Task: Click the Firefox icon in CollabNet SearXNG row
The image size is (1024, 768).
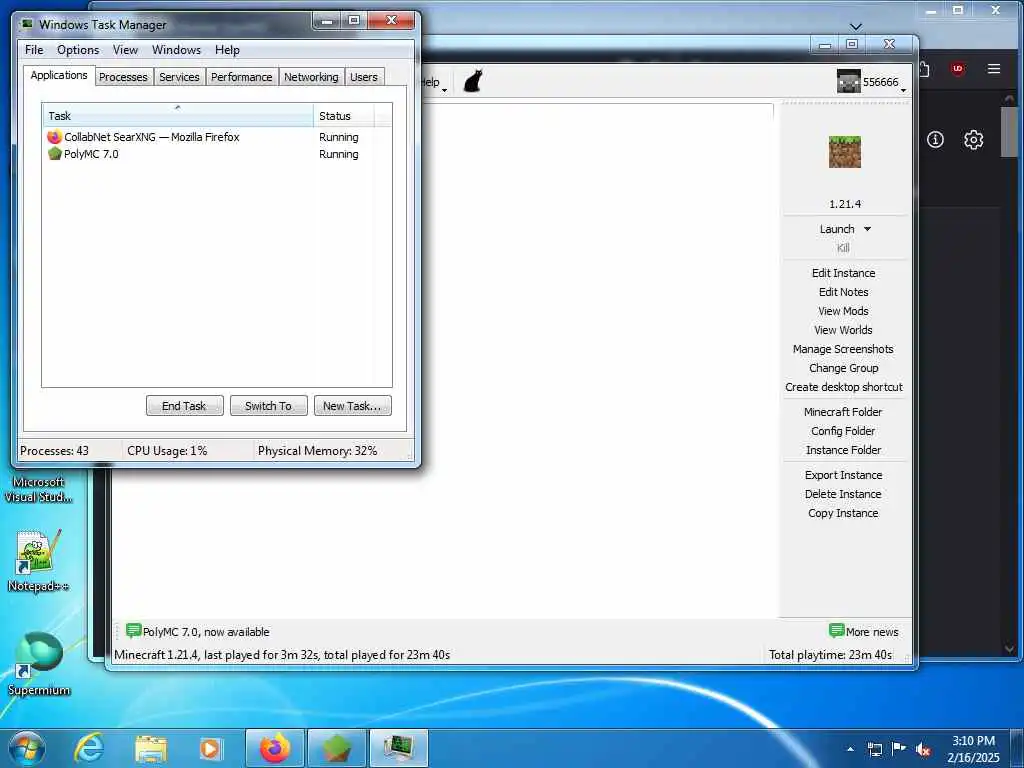Action: [x=54, y=137]
